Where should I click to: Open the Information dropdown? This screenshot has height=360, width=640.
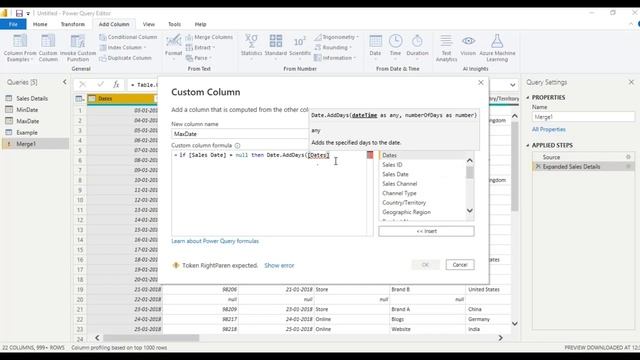[x=335, y=58]
